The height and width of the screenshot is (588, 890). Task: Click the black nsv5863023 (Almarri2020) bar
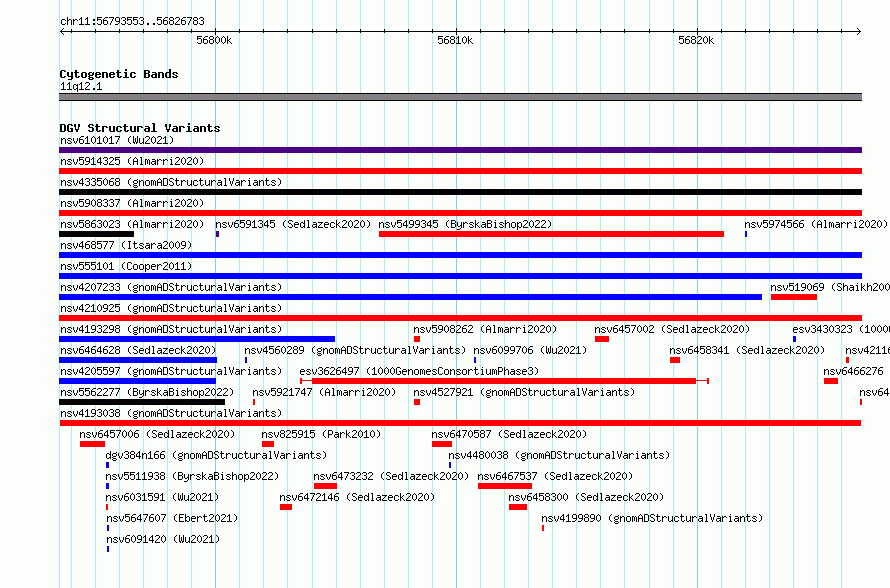(96, 234)
